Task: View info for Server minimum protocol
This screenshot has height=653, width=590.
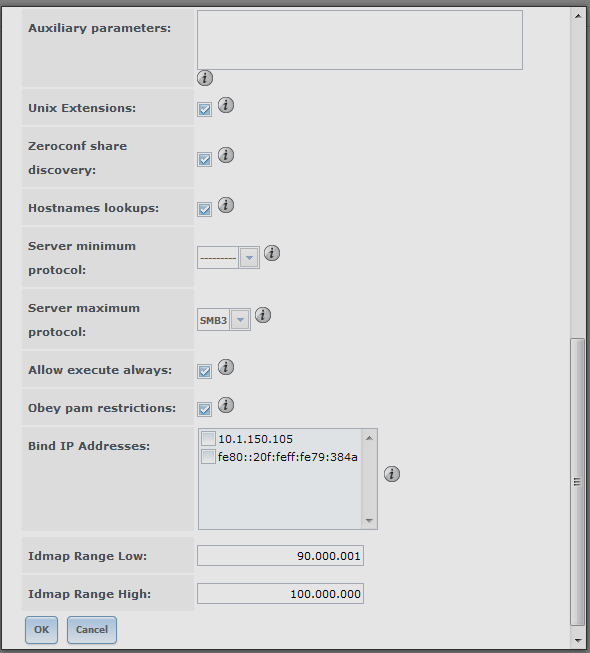Action: 272,253
